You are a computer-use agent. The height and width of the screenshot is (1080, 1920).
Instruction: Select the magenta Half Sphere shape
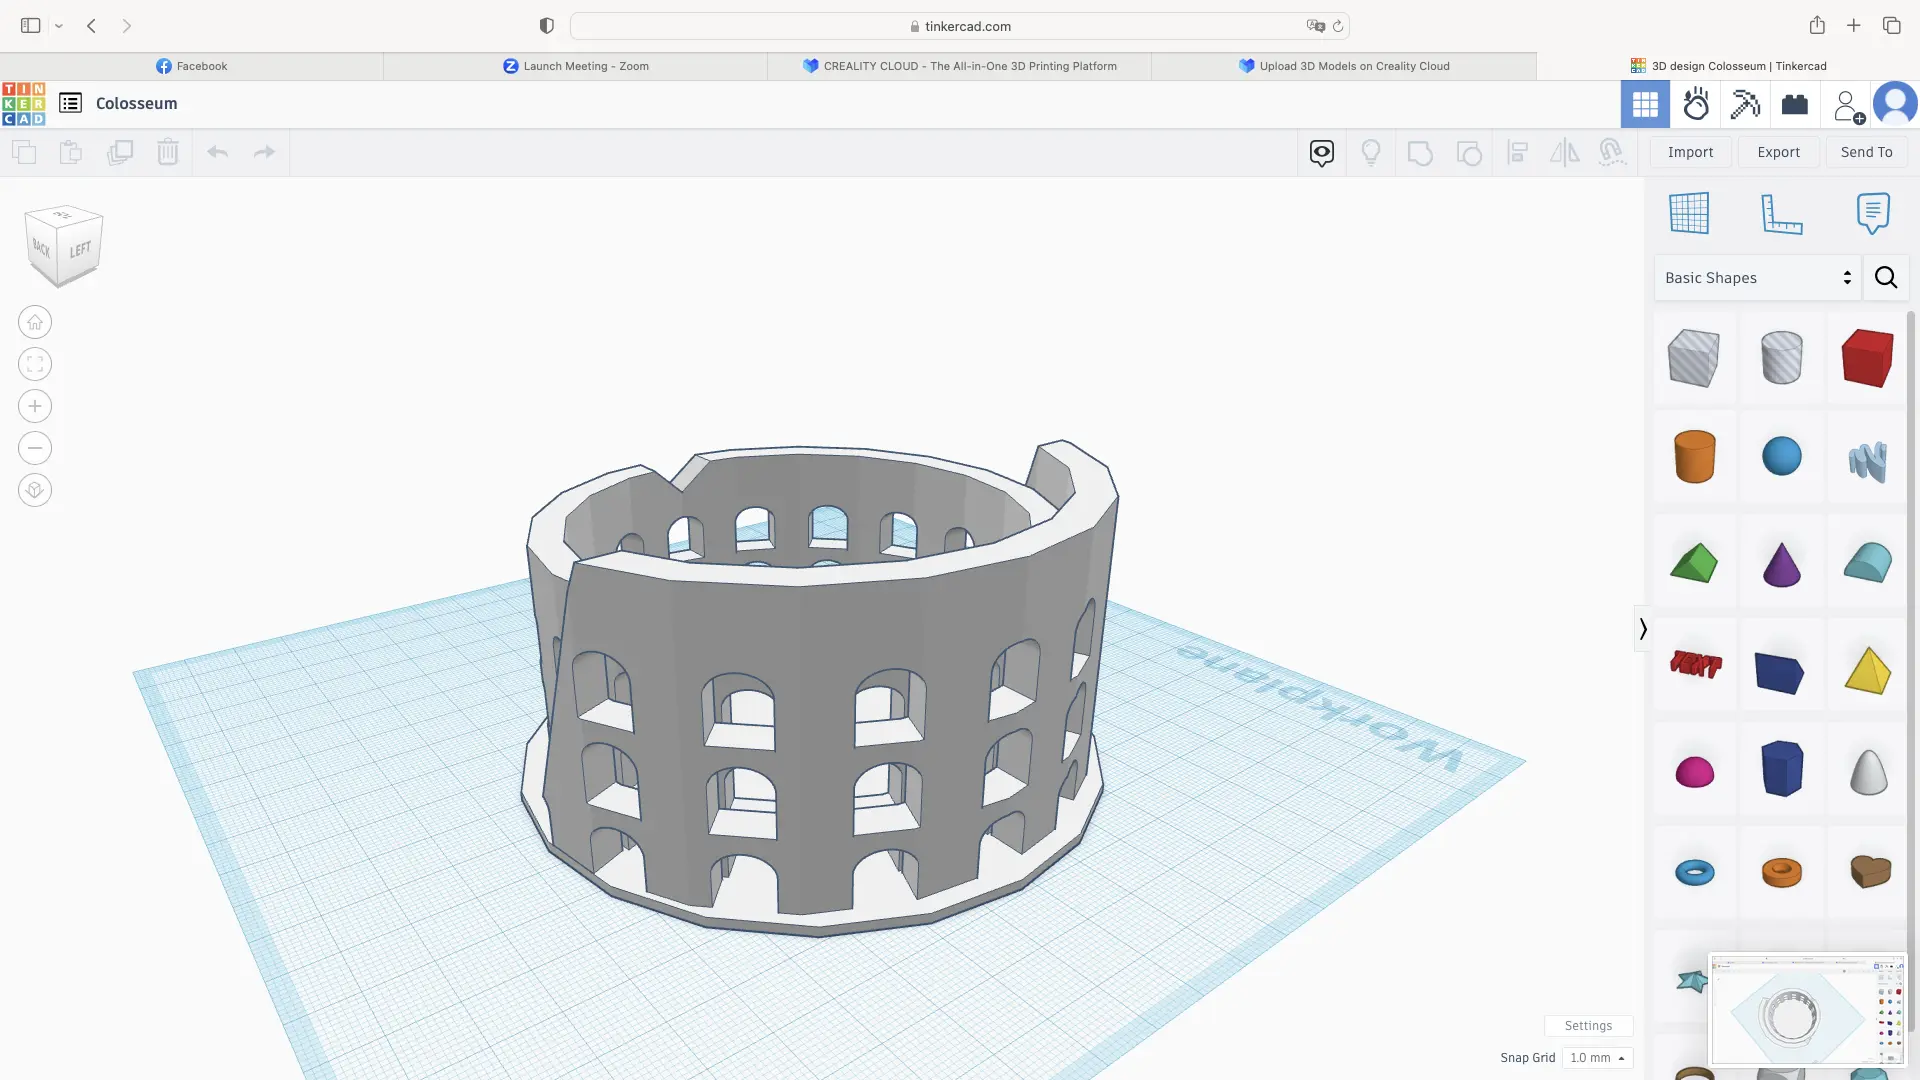pos(1694,772)
